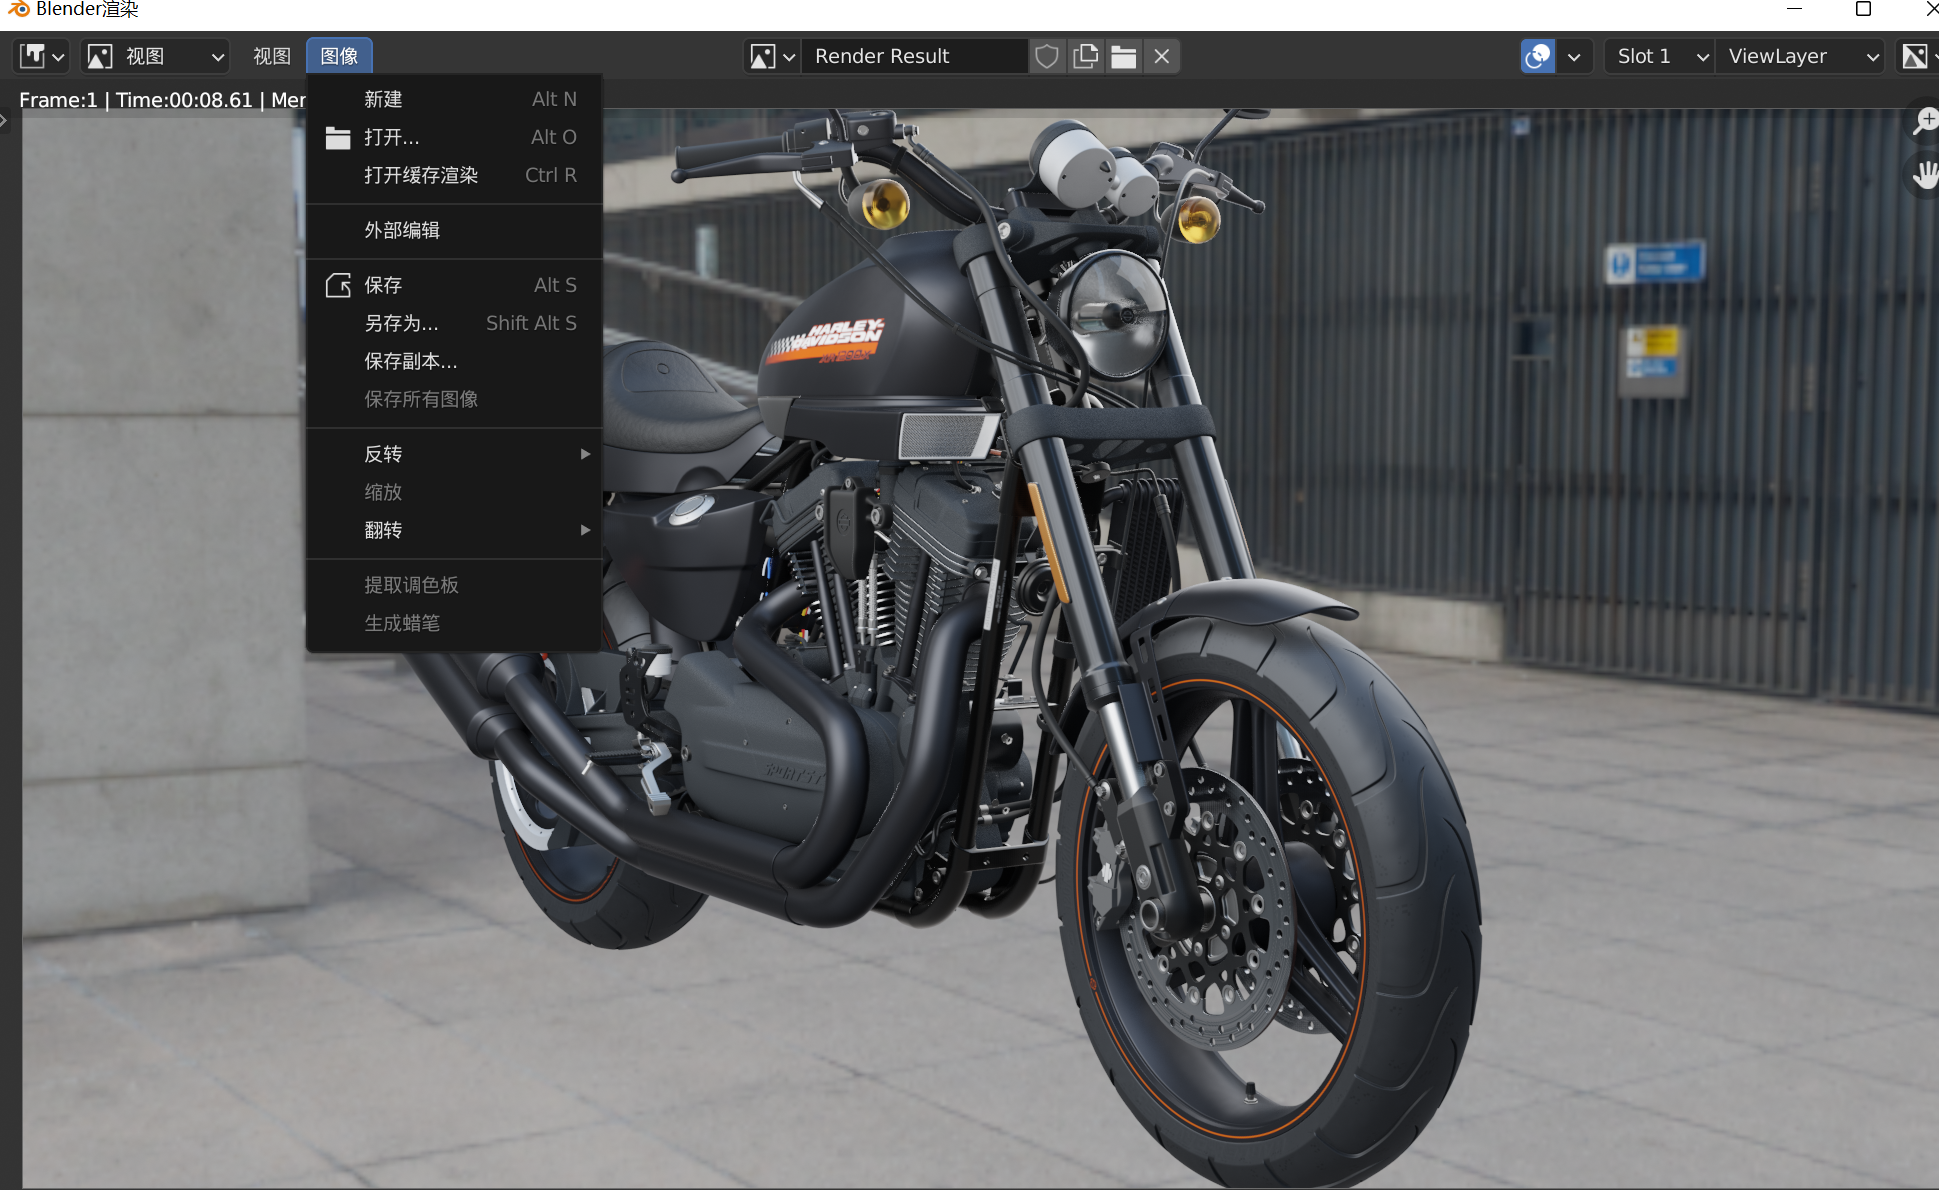
Task: Click 另存为... menu entry
Action: point(454,323)
